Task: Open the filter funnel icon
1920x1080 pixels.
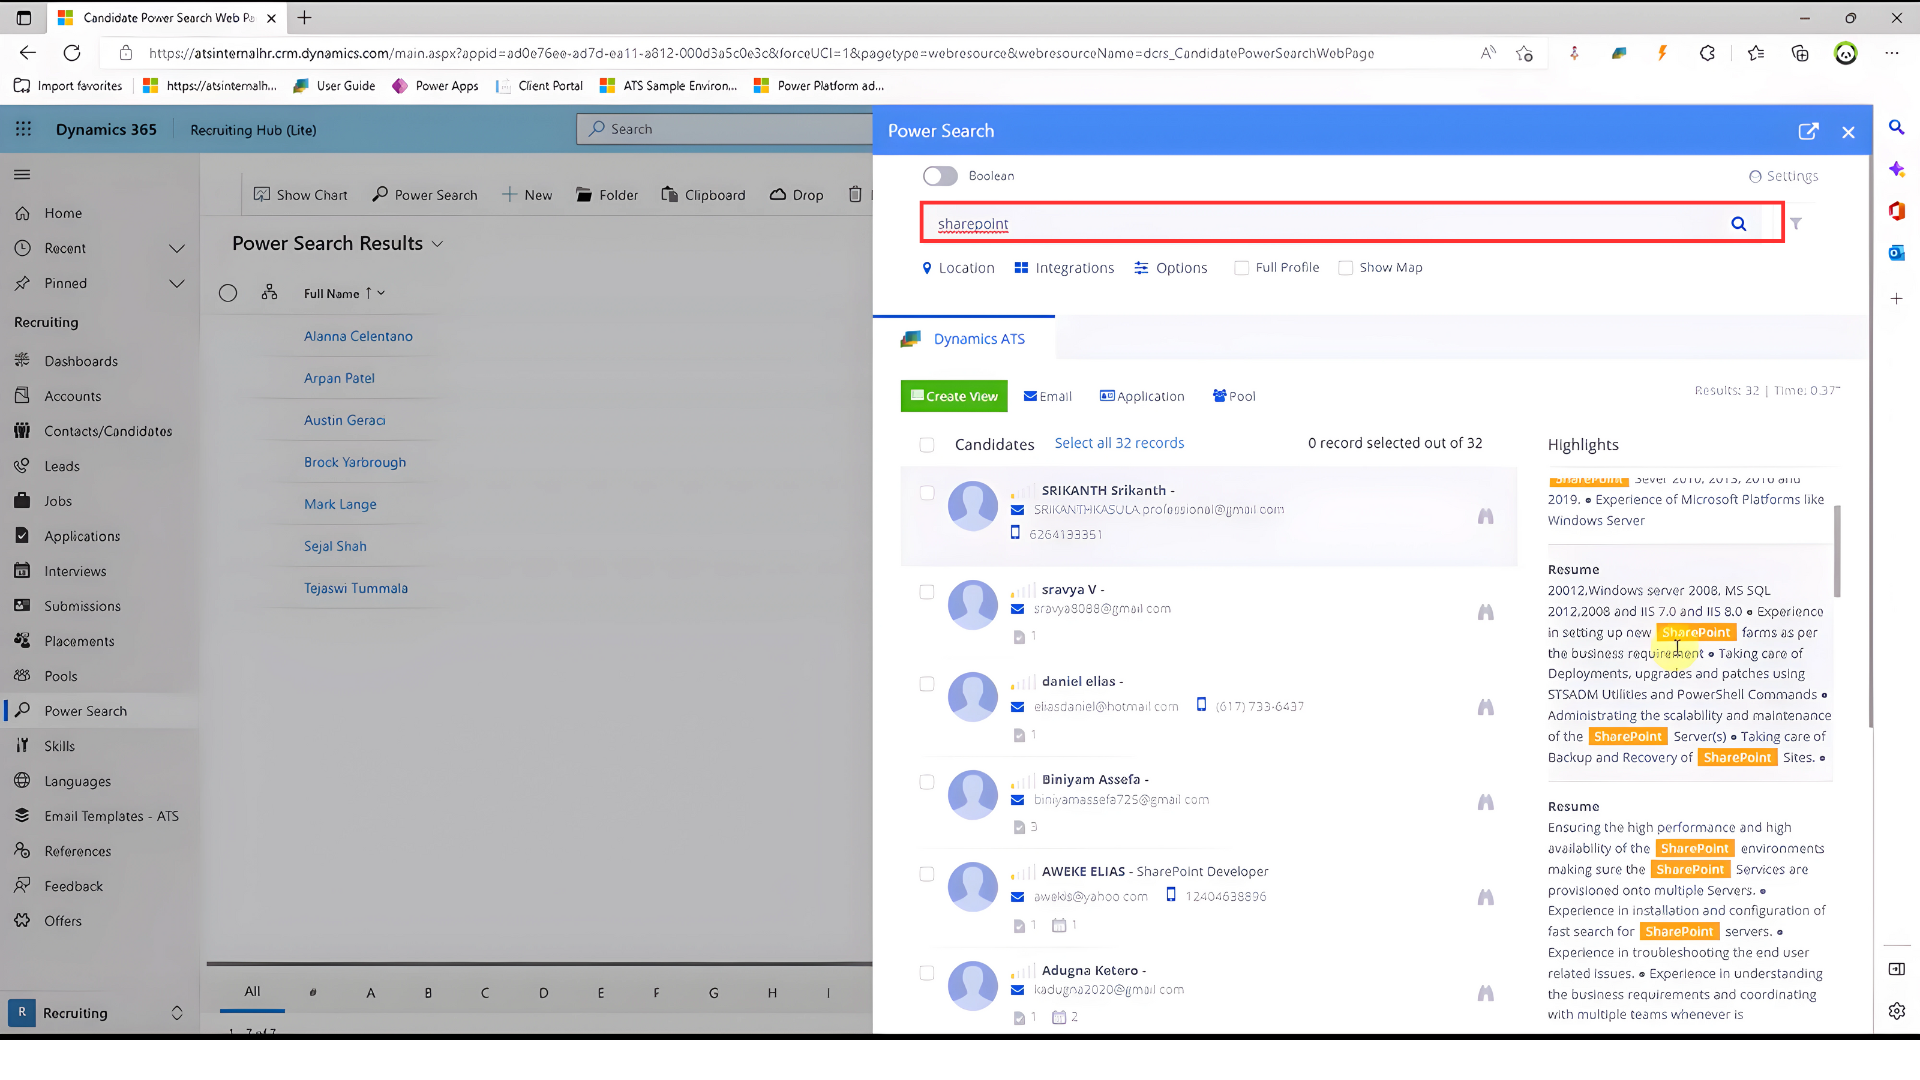Action: click(1796, 224)
